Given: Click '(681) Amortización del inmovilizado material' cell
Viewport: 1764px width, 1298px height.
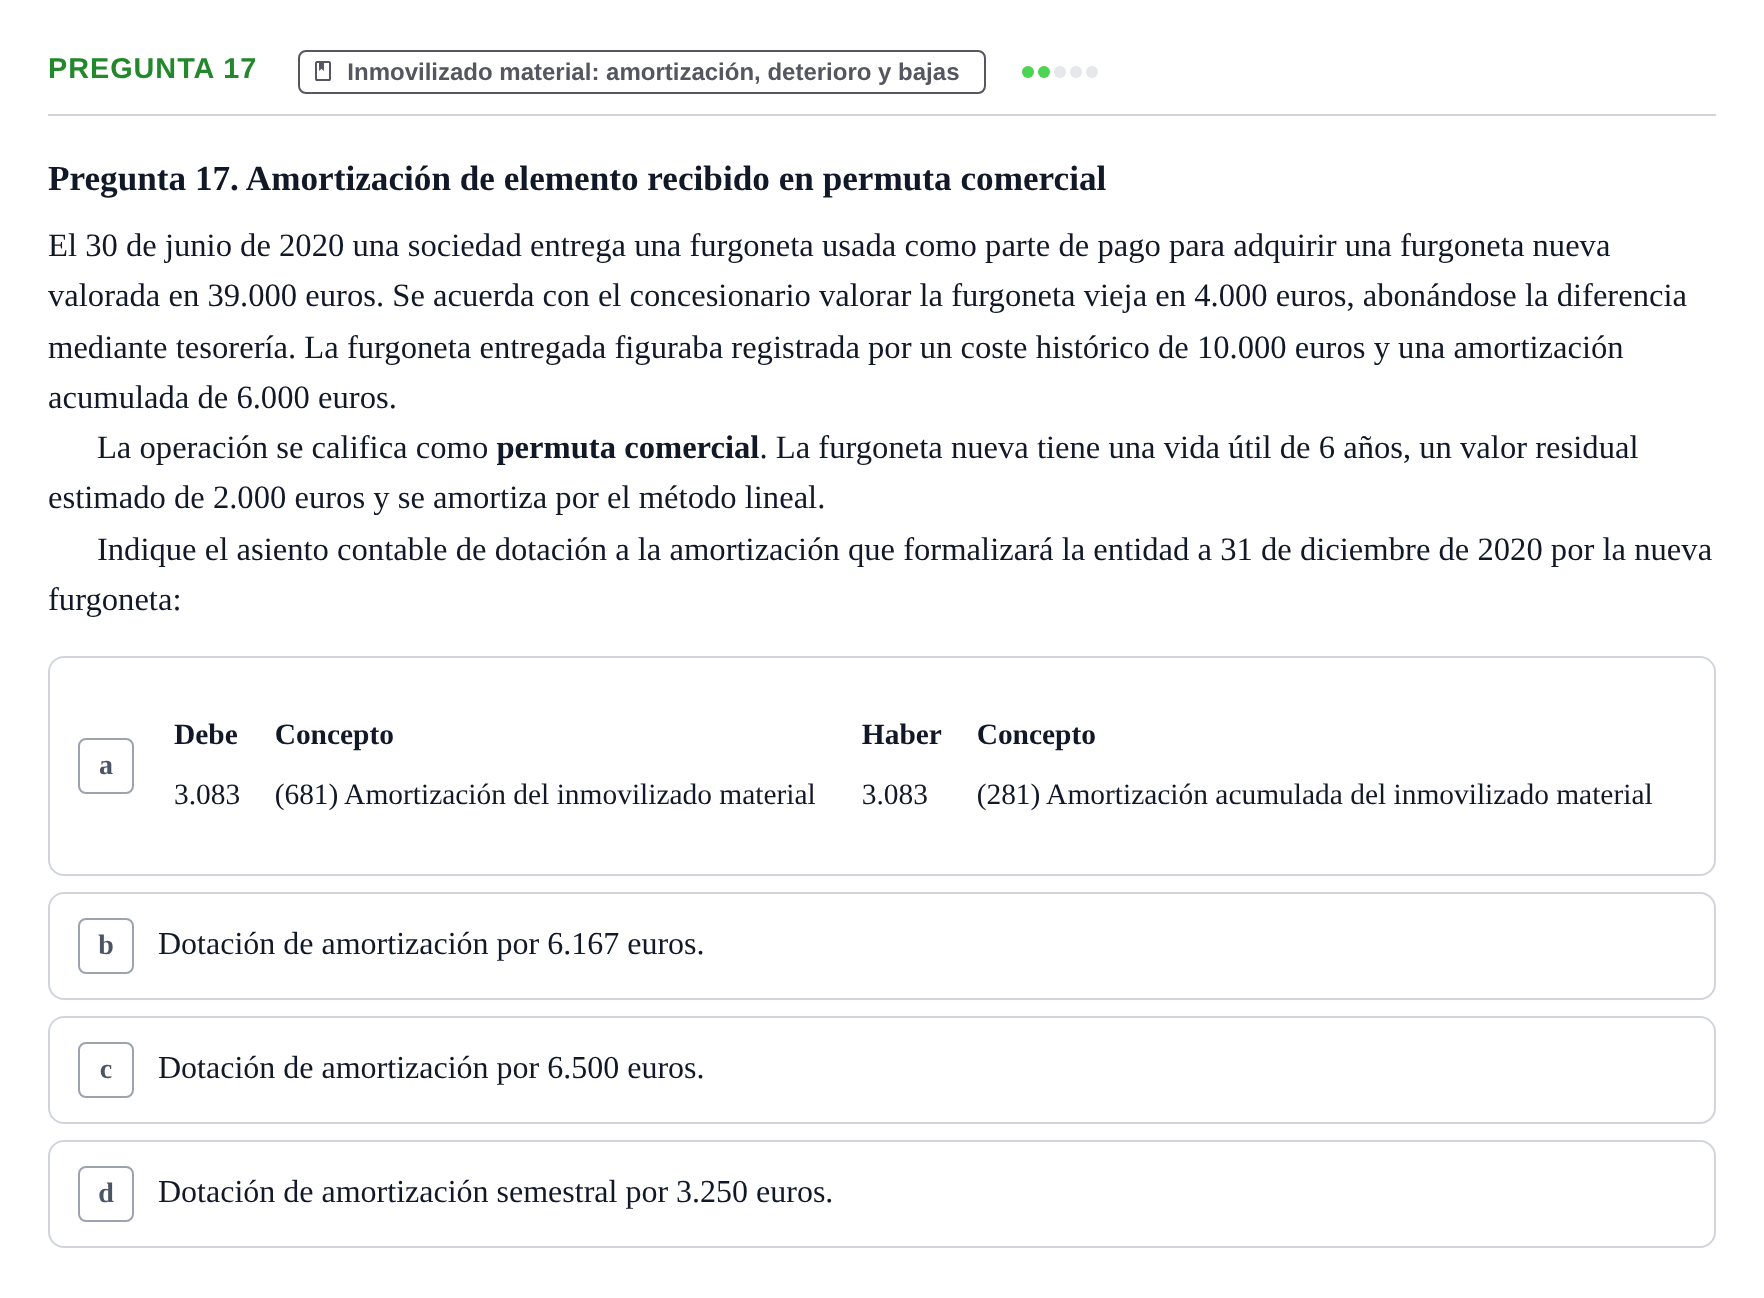Looking at the screenshot, I should coord(545,795).
